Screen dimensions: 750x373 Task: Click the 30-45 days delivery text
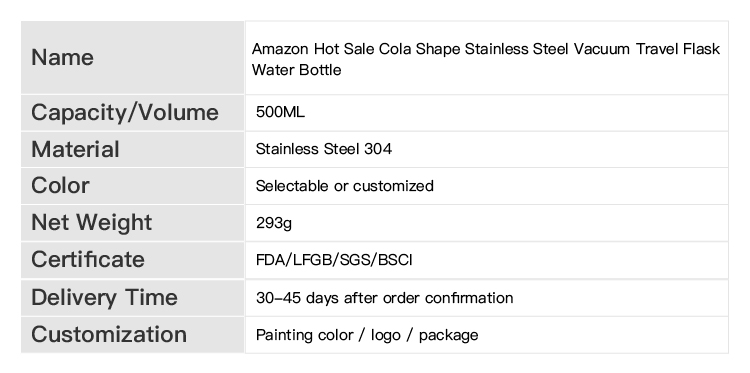tap(385, 297)
